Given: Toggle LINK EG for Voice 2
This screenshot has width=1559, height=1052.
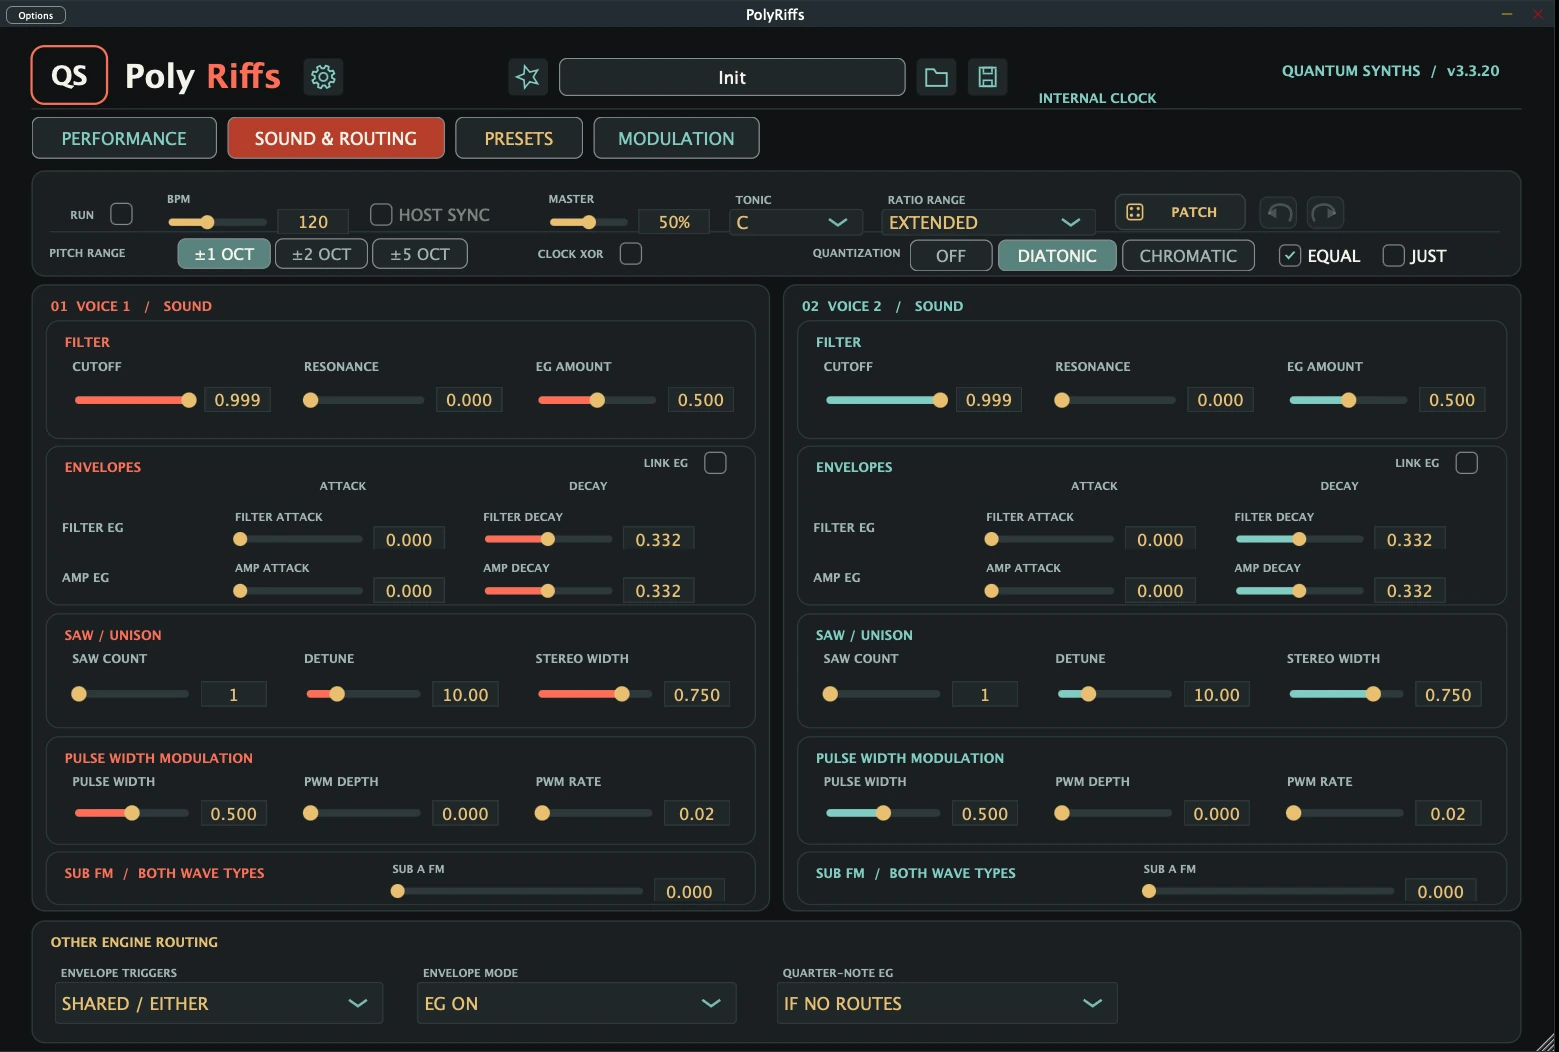Looking at the screenshot, I should [1467, 463].
